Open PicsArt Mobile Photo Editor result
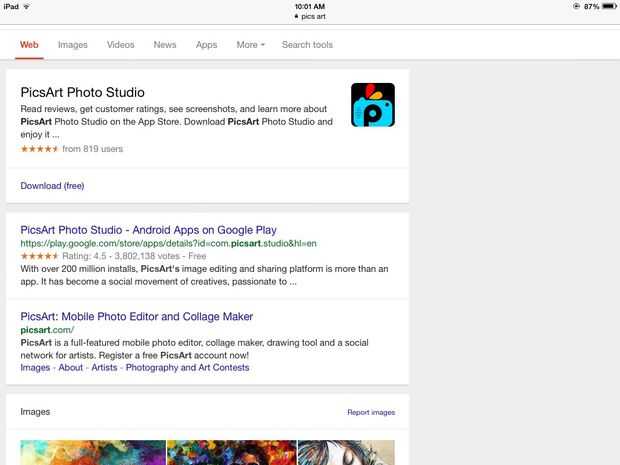This screenshot has height=465, width=620. click(136, 316)
